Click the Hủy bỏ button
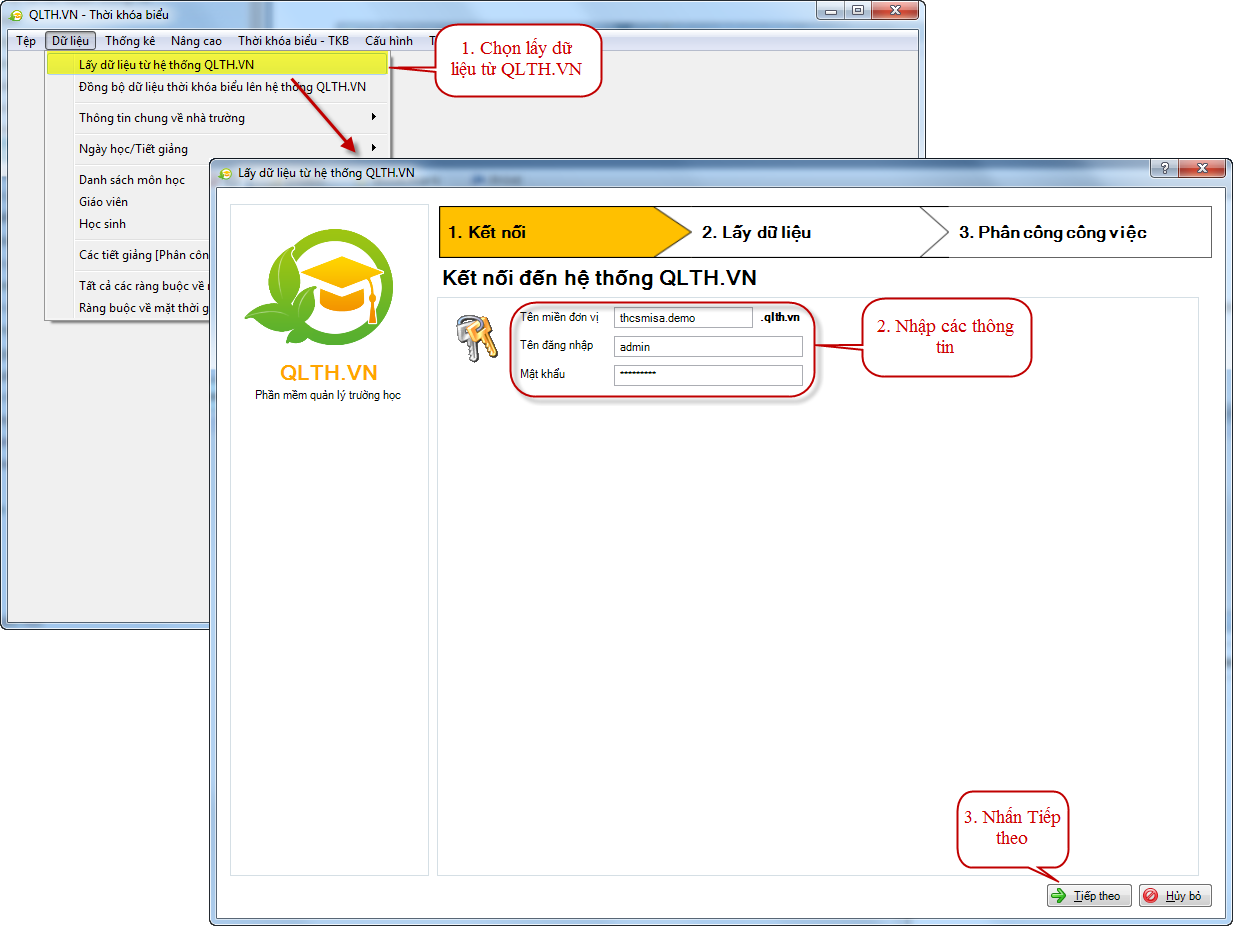The image size is (1235, 927). 1175,896
